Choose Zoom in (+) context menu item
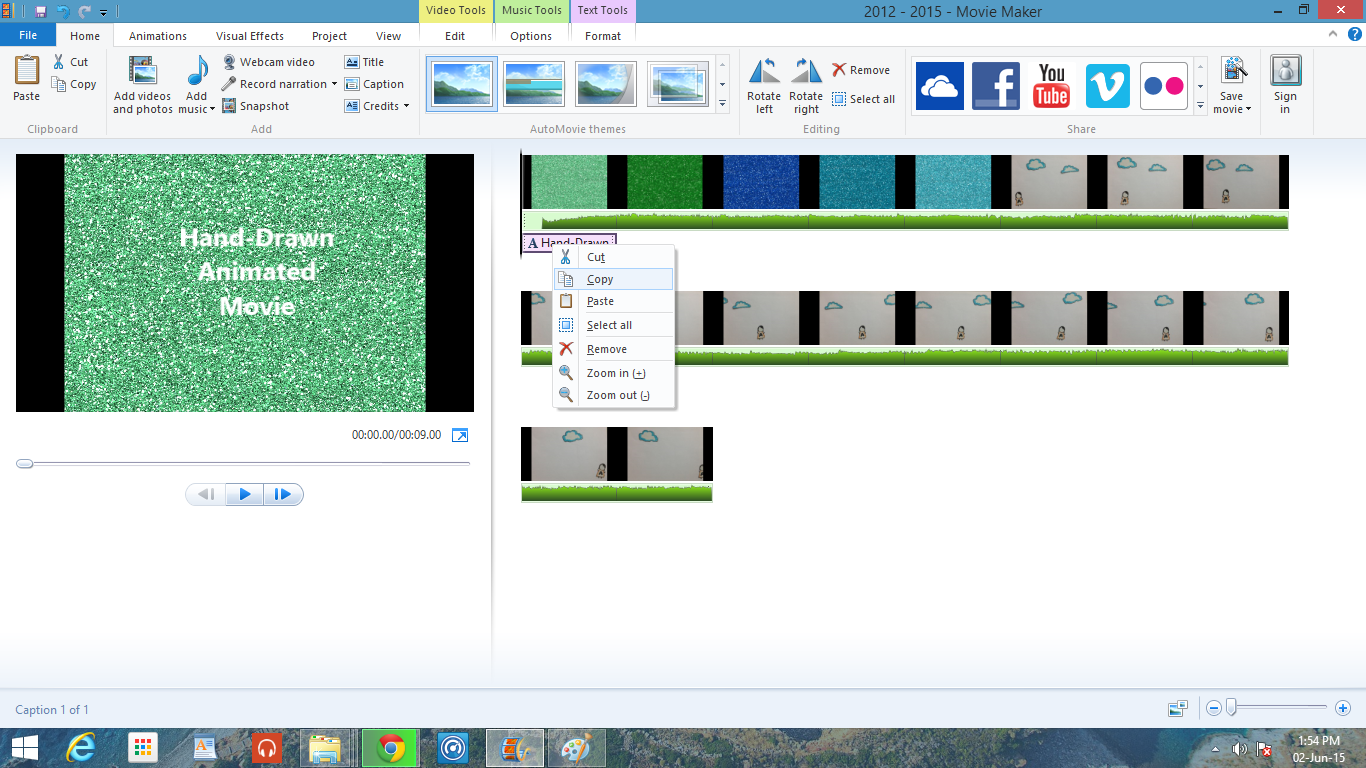The width and height of the screenshot is (1366, 768). coord(614,373)
